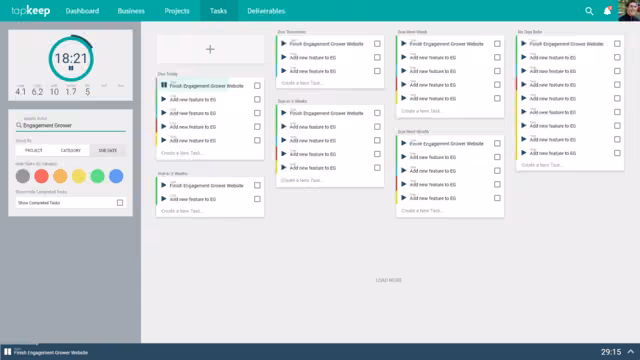Image resolution: width=640 pixels, height=360 pixels.
Task: Enable the Show Completed Tasks checkbox
Action: click(120, 202)
